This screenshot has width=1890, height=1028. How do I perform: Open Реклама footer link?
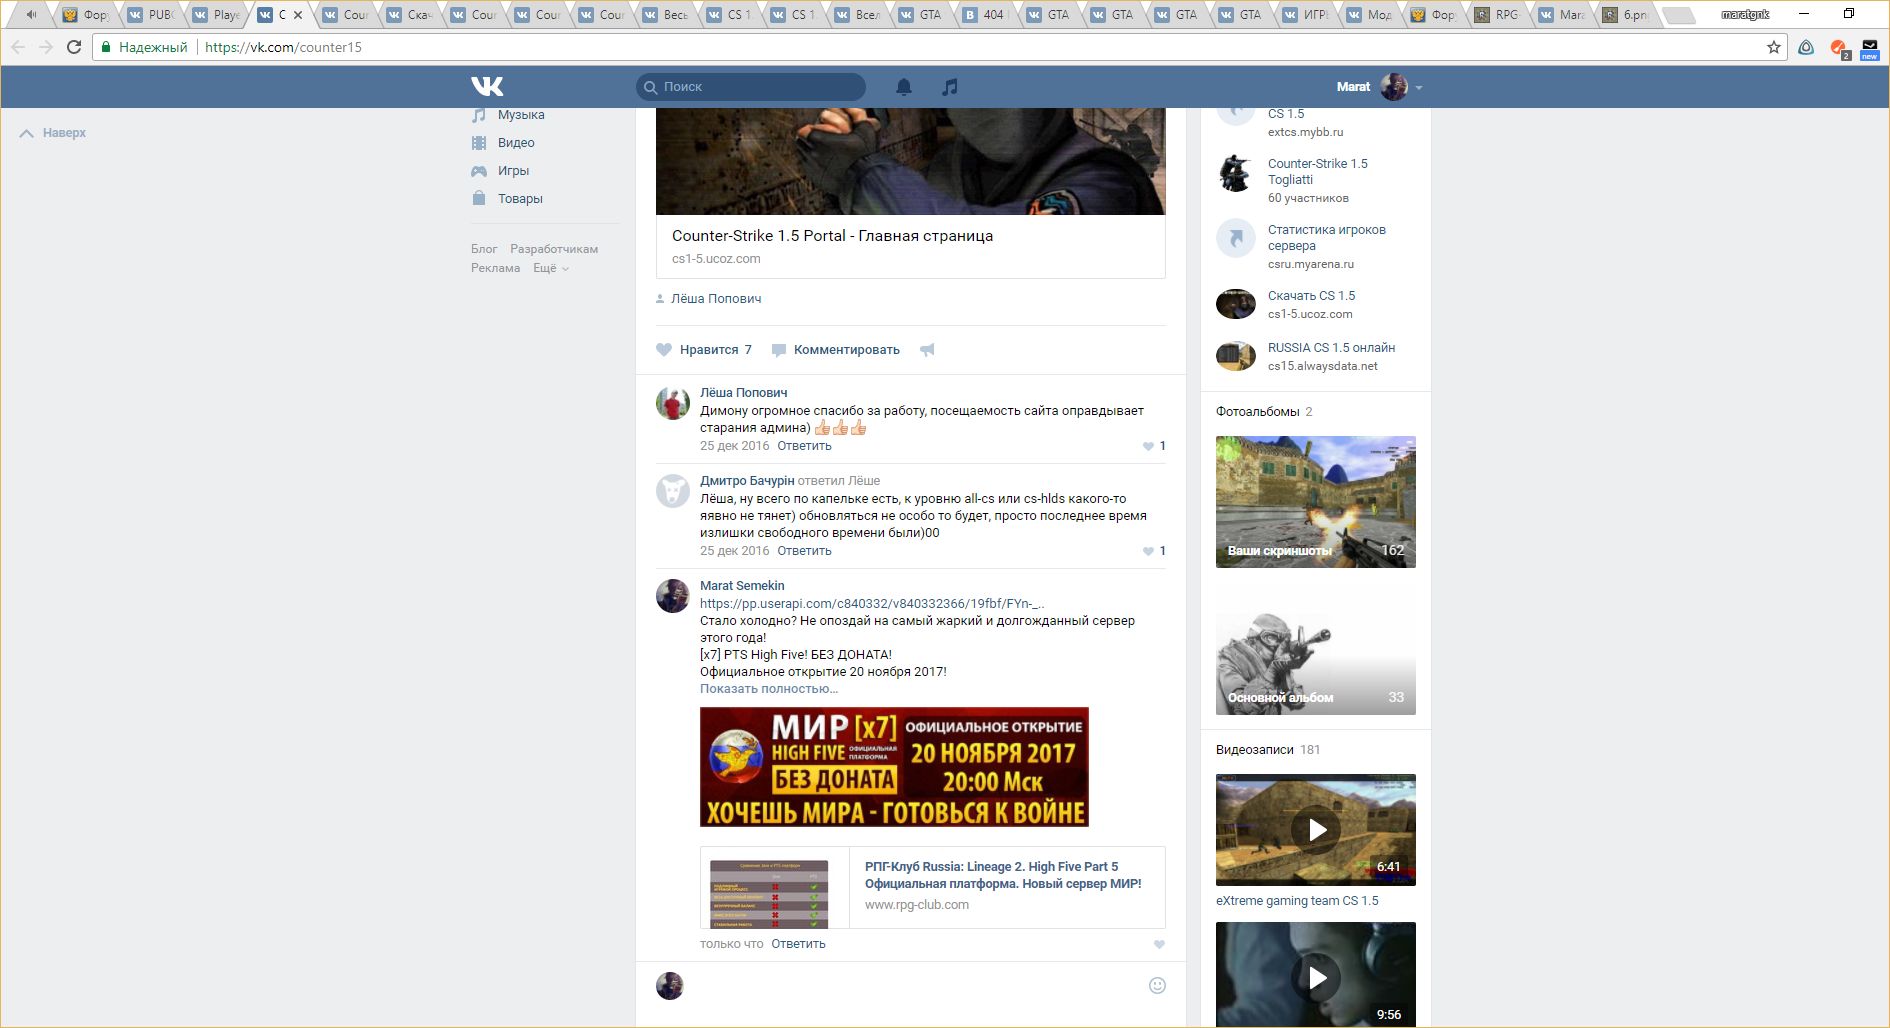[x=495, y=268]
